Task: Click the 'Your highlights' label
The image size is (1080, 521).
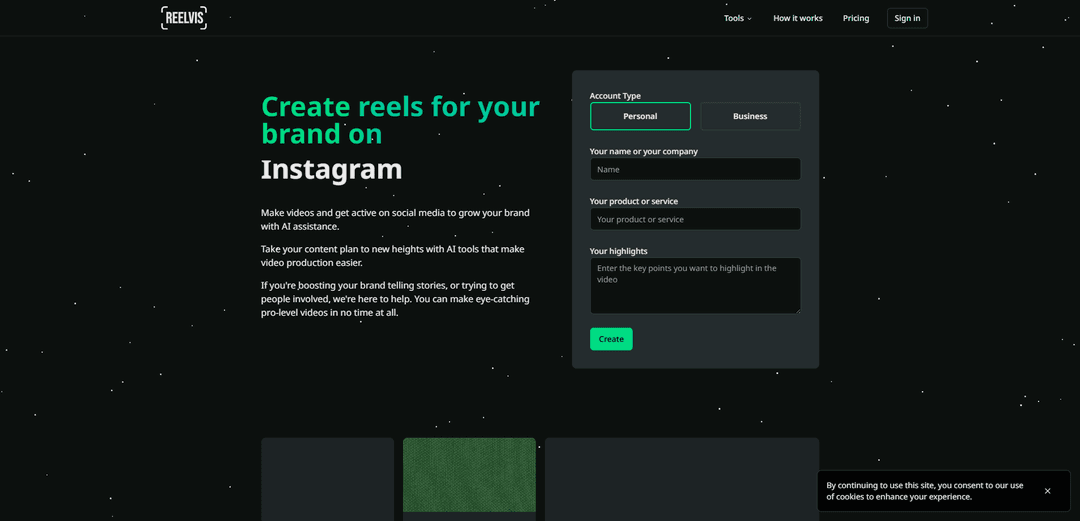Action: point(619,251)
